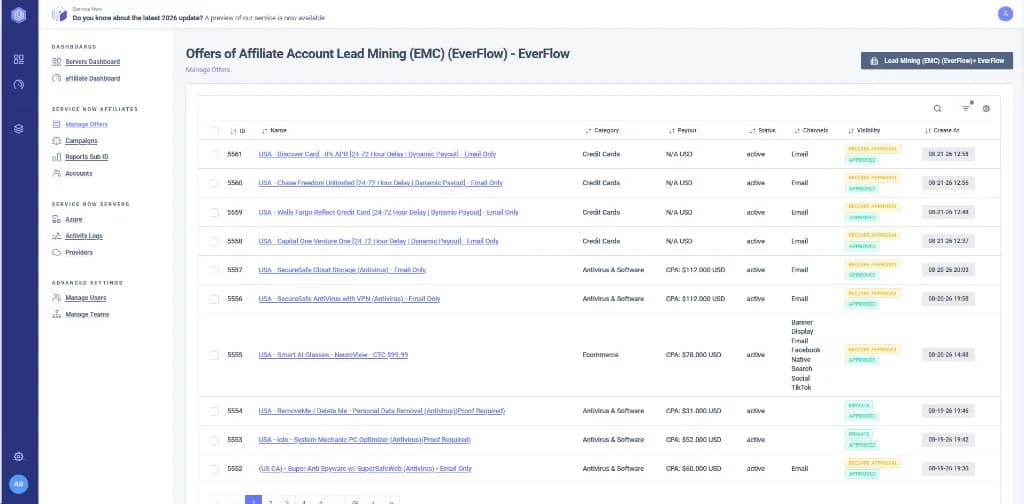This screenshot has width=1024, height=504.
Task: Open Servers Dashboard in the sidebar
Action: click(x=92, y=62)
